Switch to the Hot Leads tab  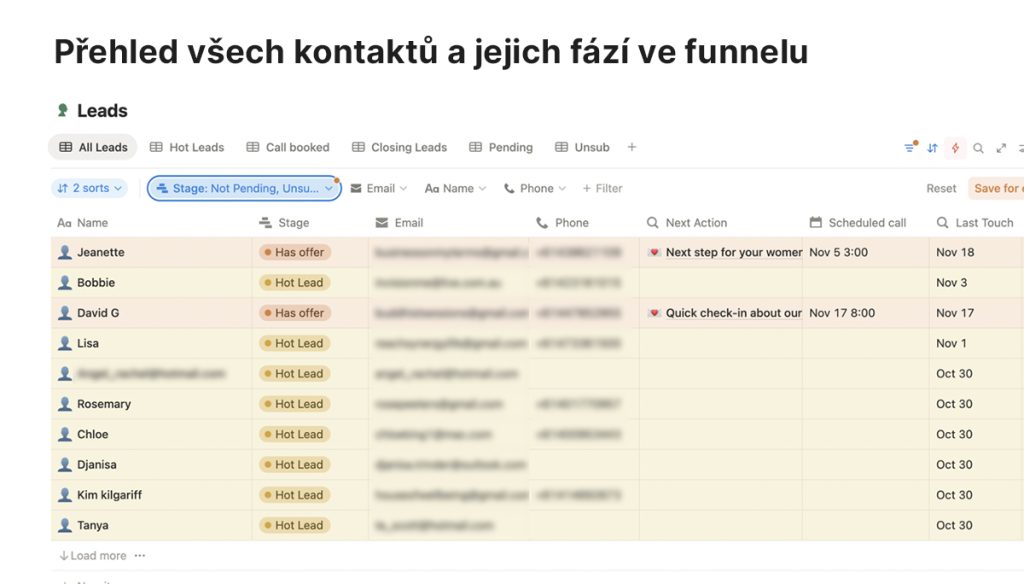(187, 147)
